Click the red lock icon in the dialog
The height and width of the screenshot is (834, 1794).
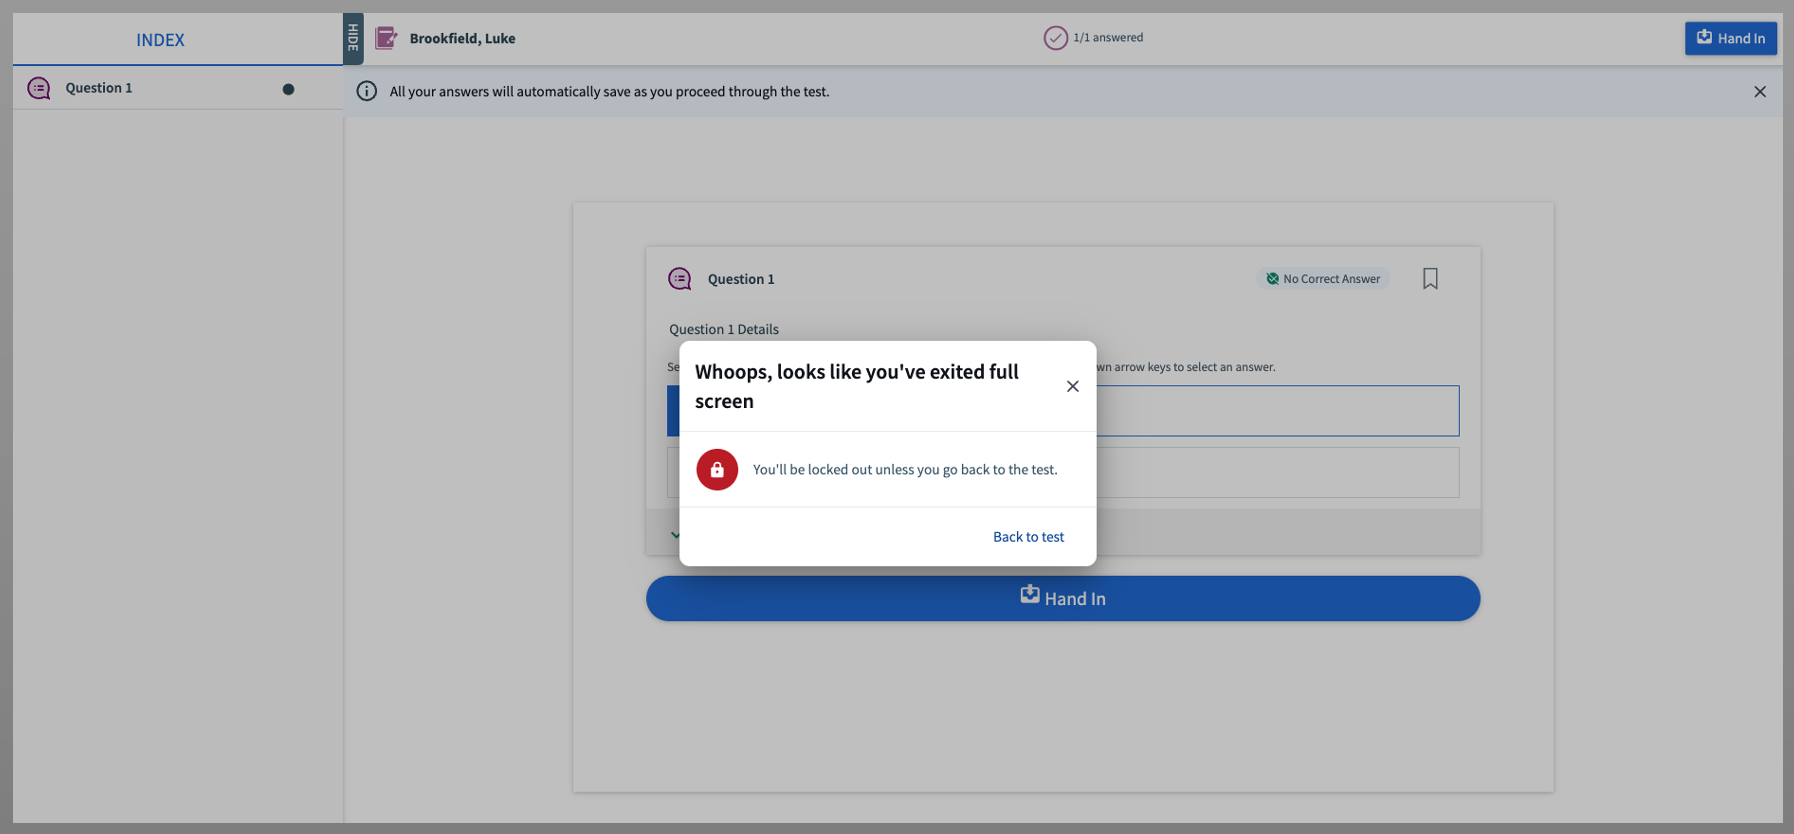717,470
